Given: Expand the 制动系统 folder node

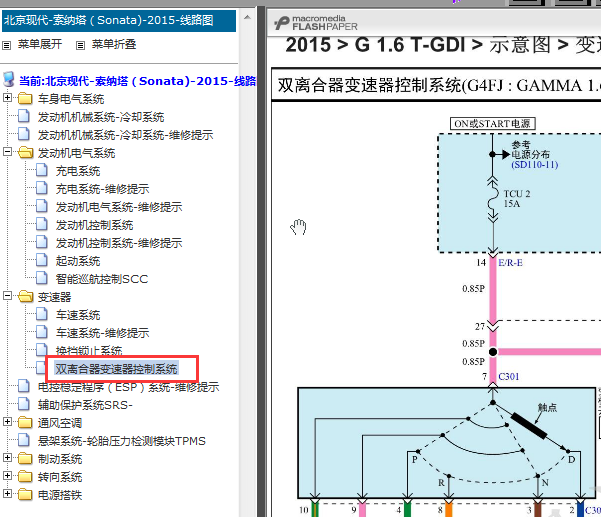Looking at the screenshot, I should click(7, 458).
